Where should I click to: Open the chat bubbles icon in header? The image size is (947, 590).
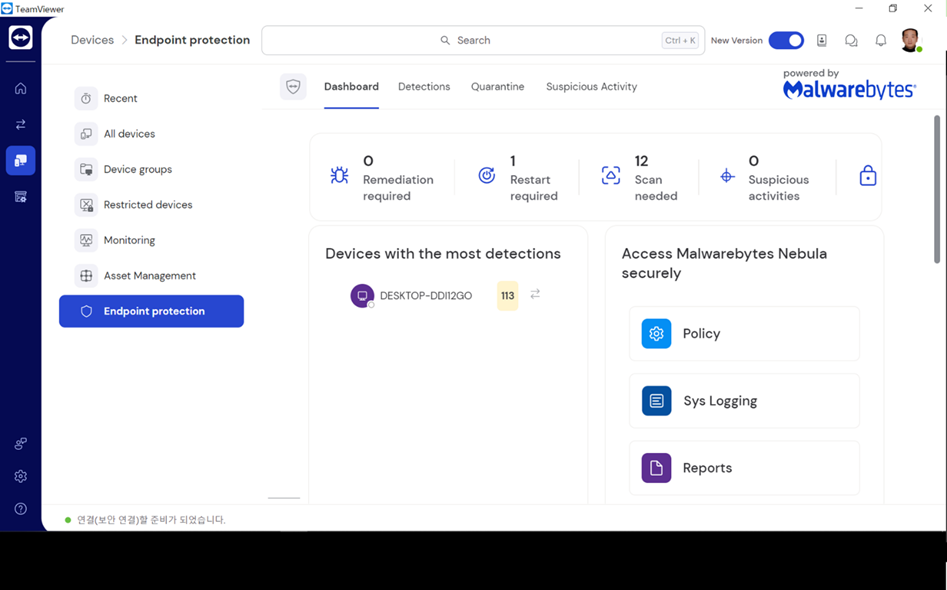click(851, 40)
